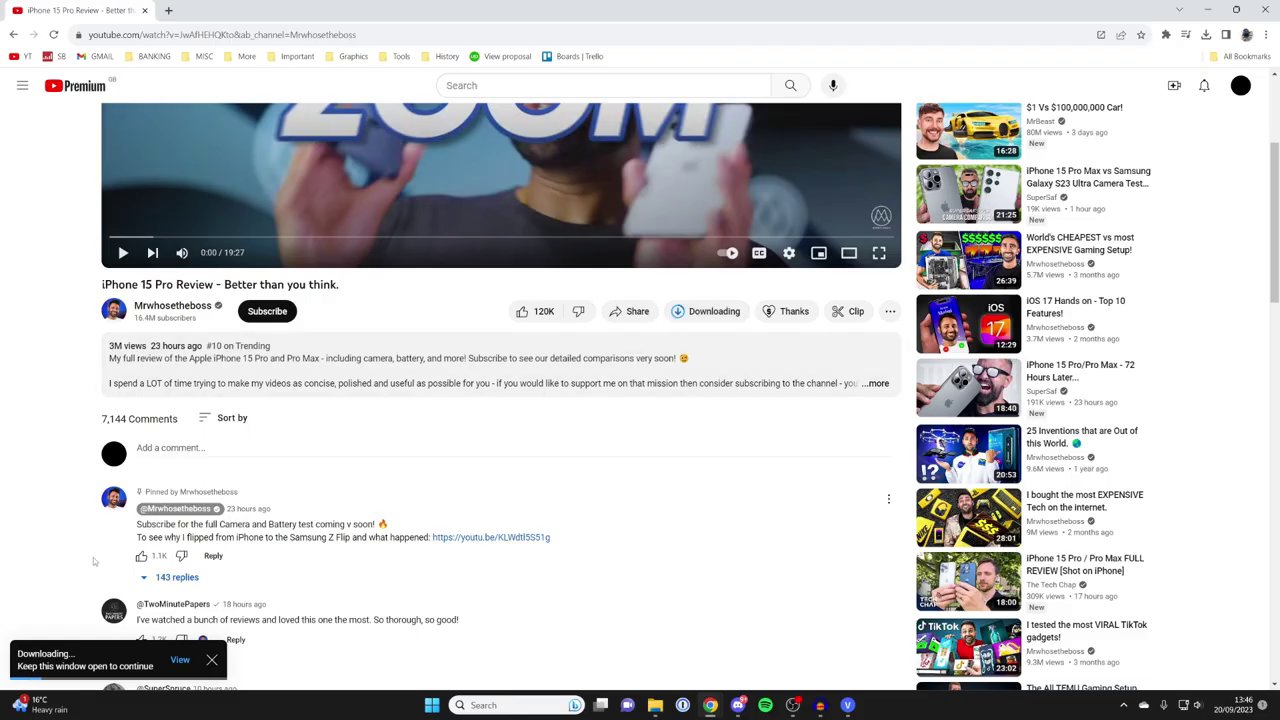1280x720 pixels.
Task: Enable subtitles with the captions icon
Action: (759, 252)
